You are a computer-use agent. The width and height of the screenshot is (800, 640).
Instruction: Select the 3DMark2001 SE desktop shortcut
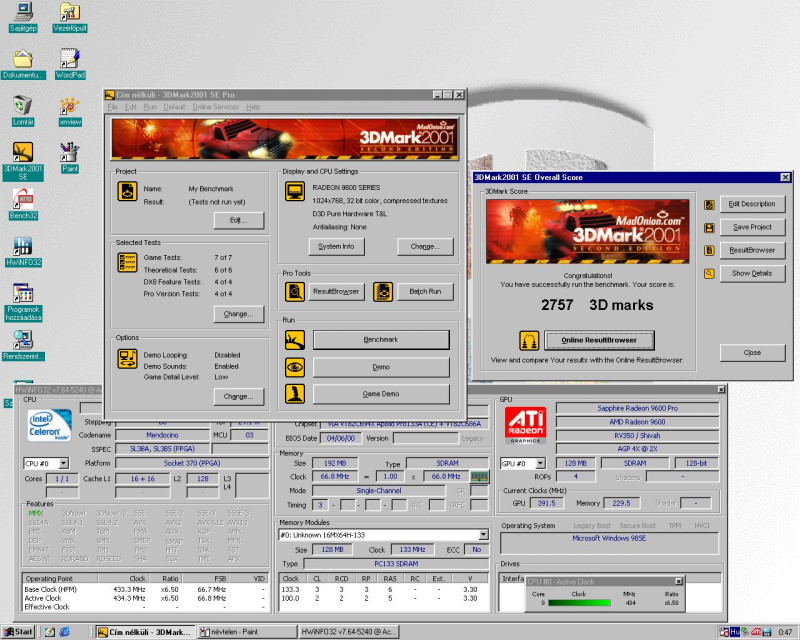pyautogui.click(x=23, y=162)
